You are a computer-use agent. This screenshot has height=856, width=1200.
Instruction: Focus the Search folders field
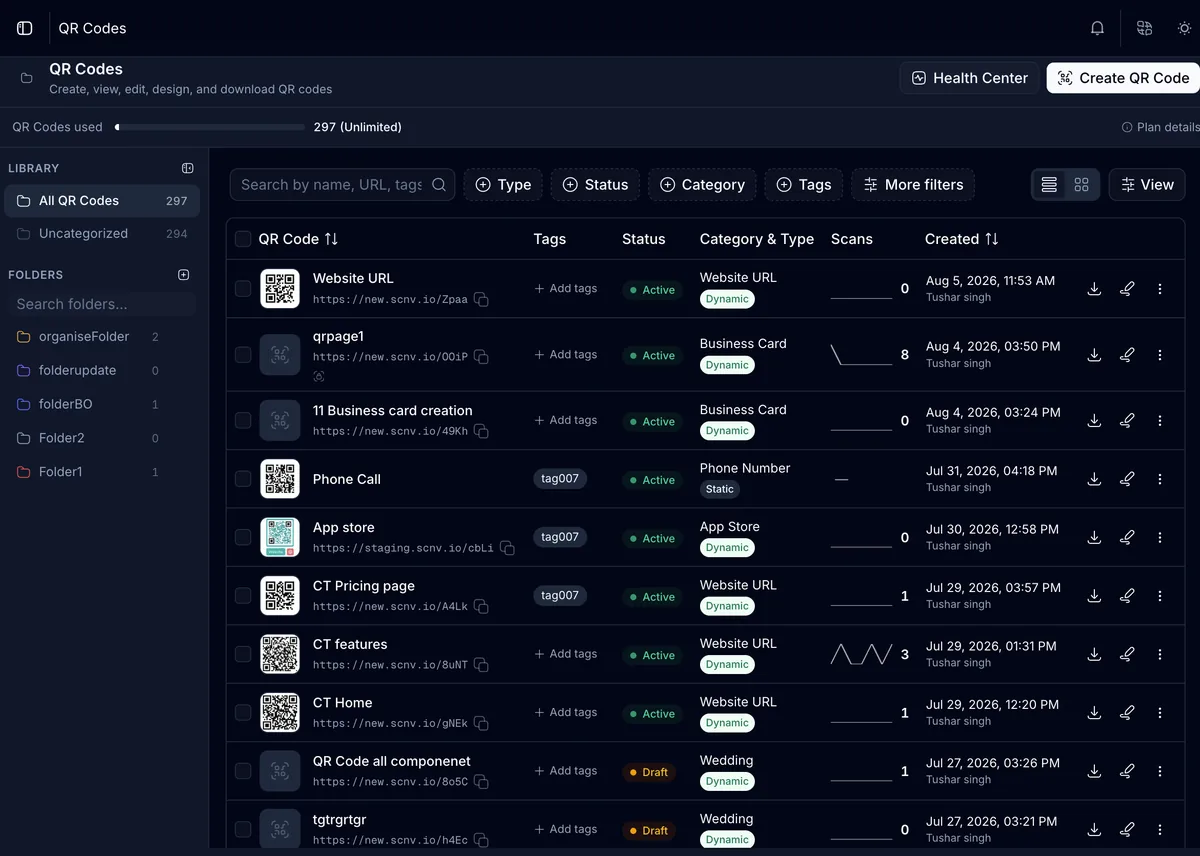(x=102, y=304)
